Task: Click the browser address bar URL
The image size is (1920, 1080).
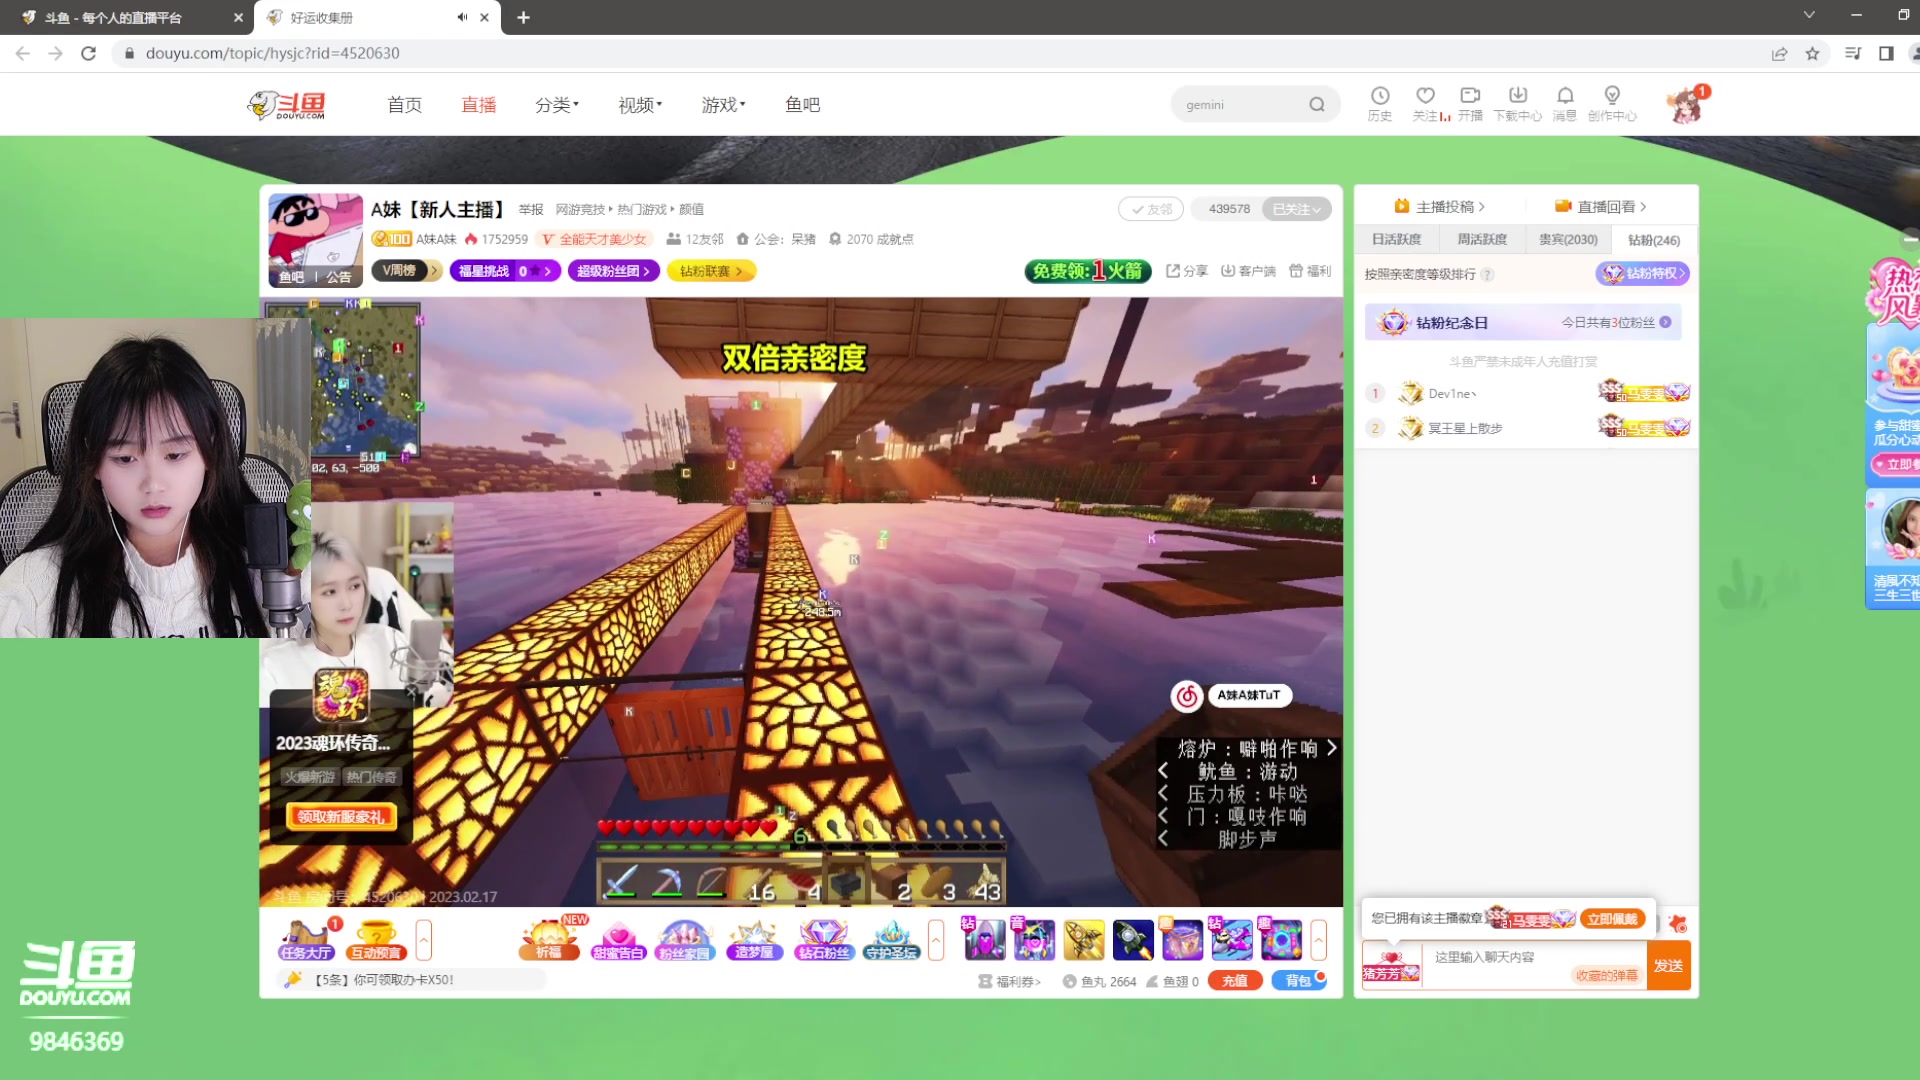Action: [x=272, y=53]
